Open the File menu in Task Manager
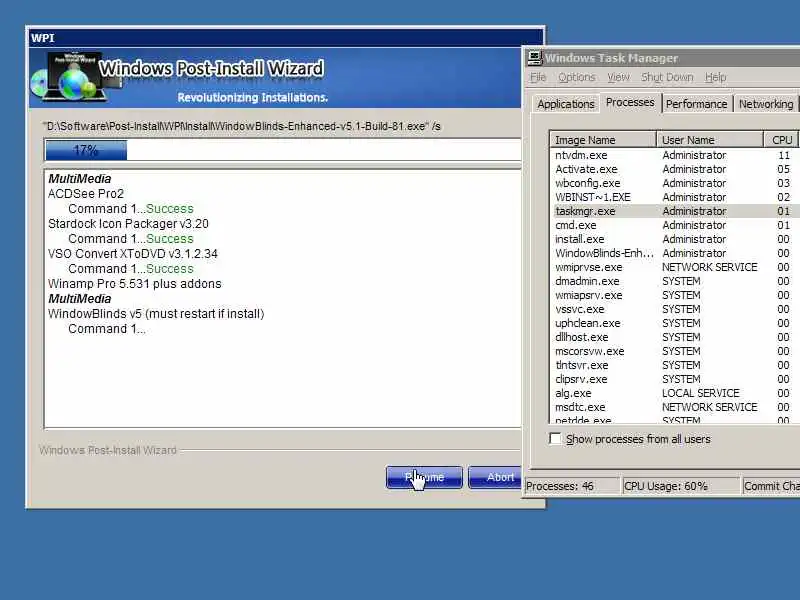 pyautogui.click(x=538, y=77)
